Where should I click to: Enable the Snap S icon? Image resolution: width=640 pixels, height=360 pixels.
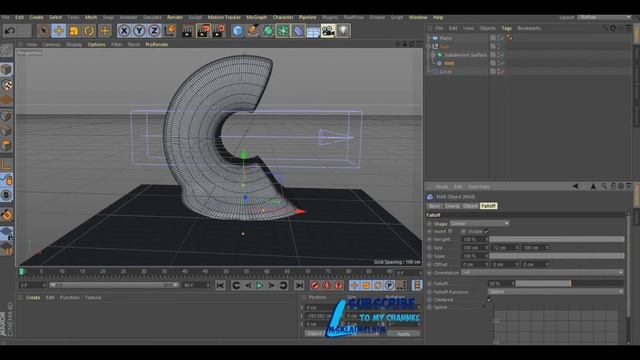click(x=6, y=195)
